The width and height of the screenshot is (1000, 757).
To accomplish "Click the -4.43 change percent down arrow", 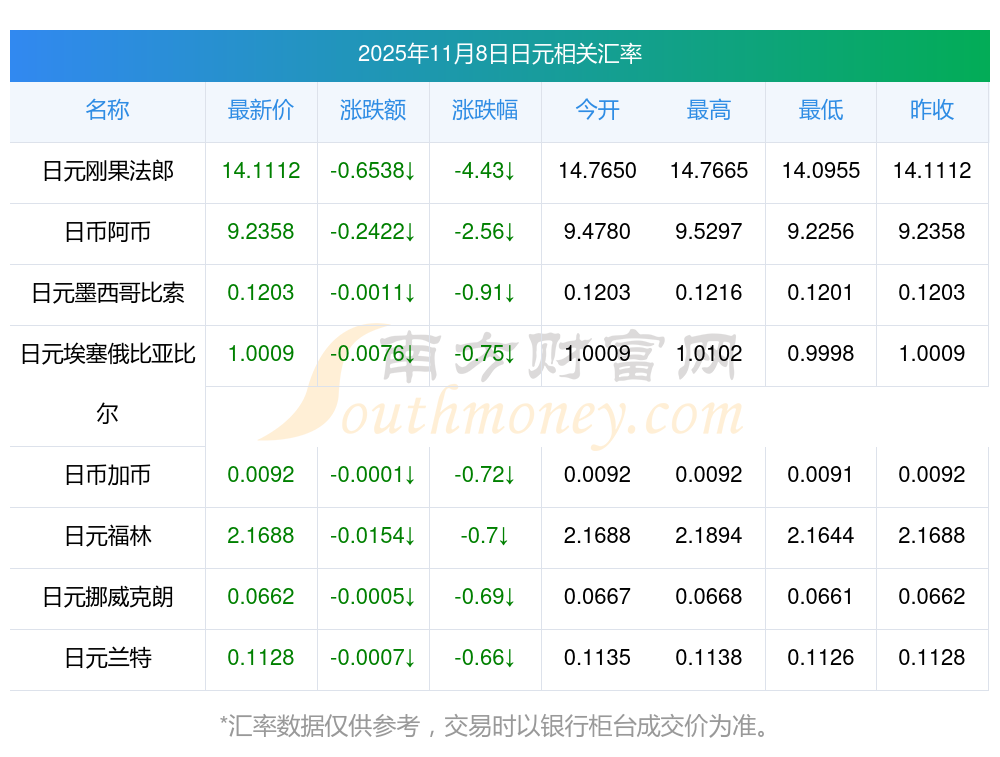I will 510,171.
